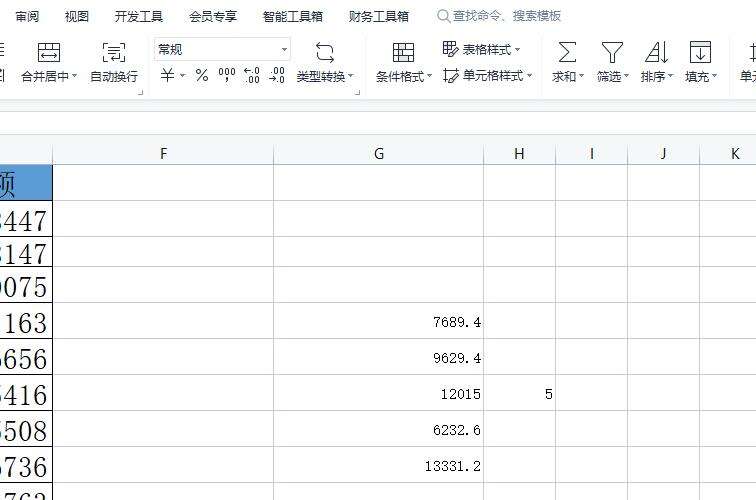Viewport: 756px width, 500px height.
Task: Apply thousands separator style
Action: [227, 75]
